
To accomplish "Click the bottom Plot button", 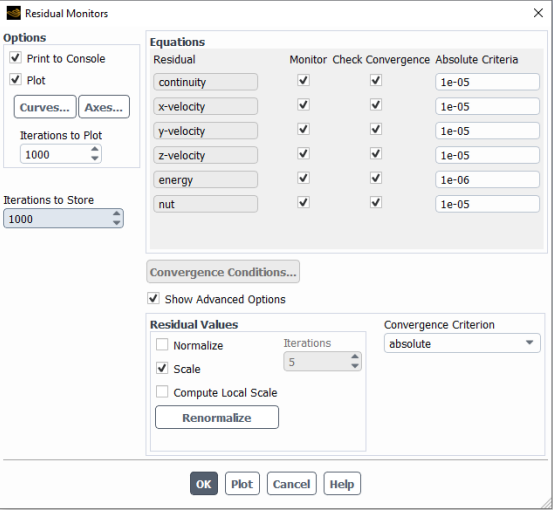I will (242, 484).
